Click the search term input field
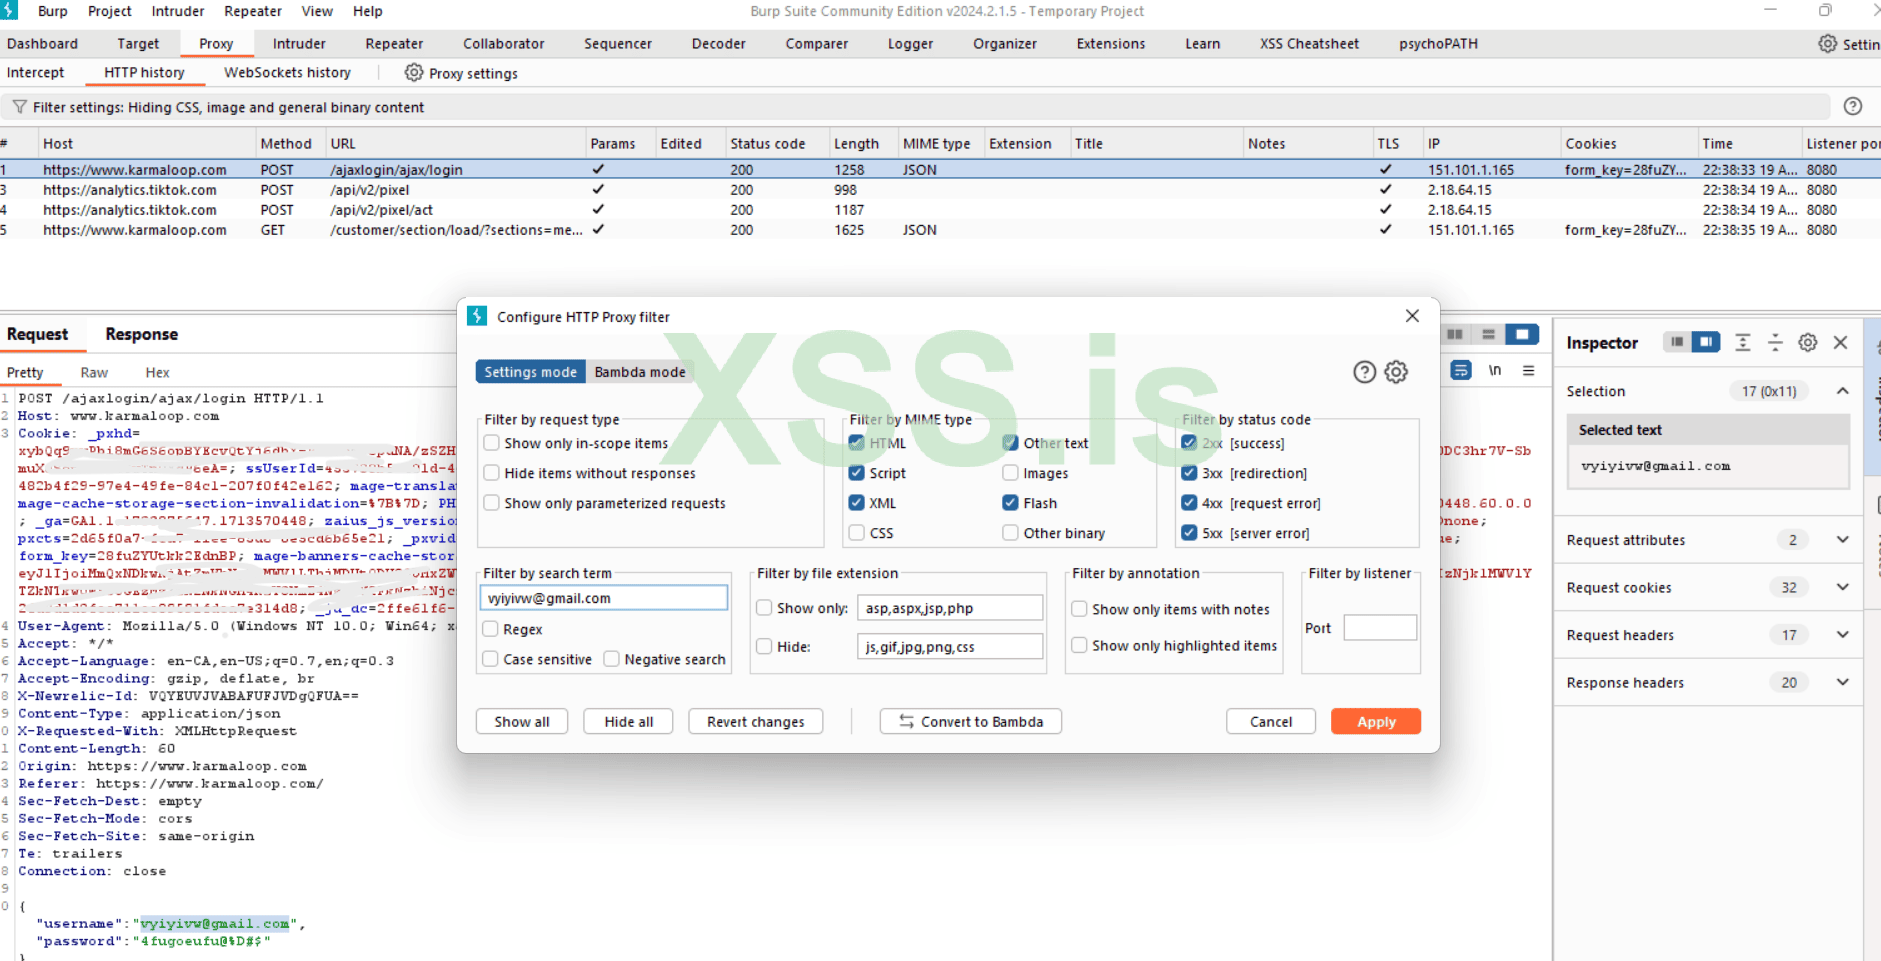The width and height of the screenshot is (1881, 961). point(604,598)
